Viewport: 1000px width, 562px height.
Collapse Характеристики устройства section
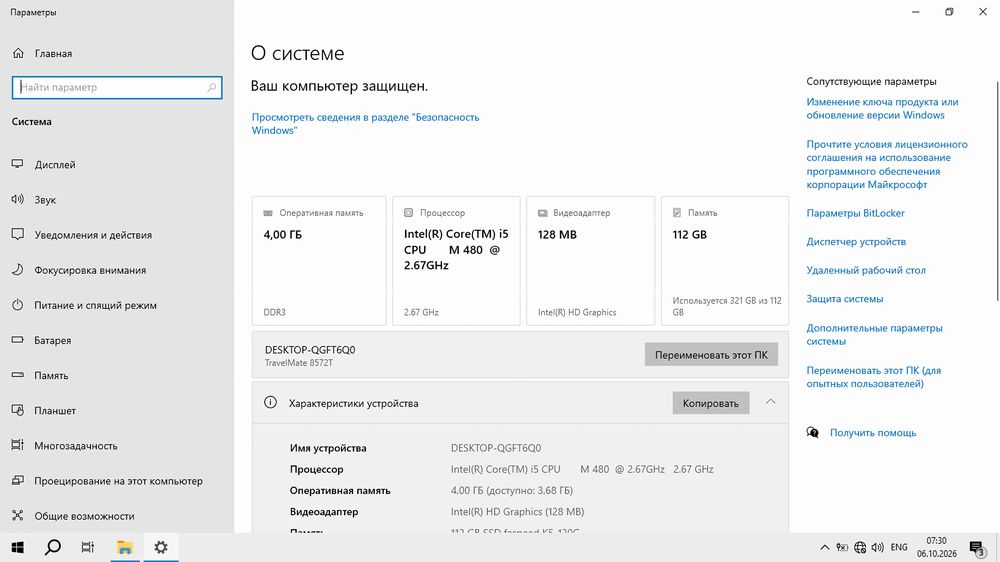tap(770, 402)
